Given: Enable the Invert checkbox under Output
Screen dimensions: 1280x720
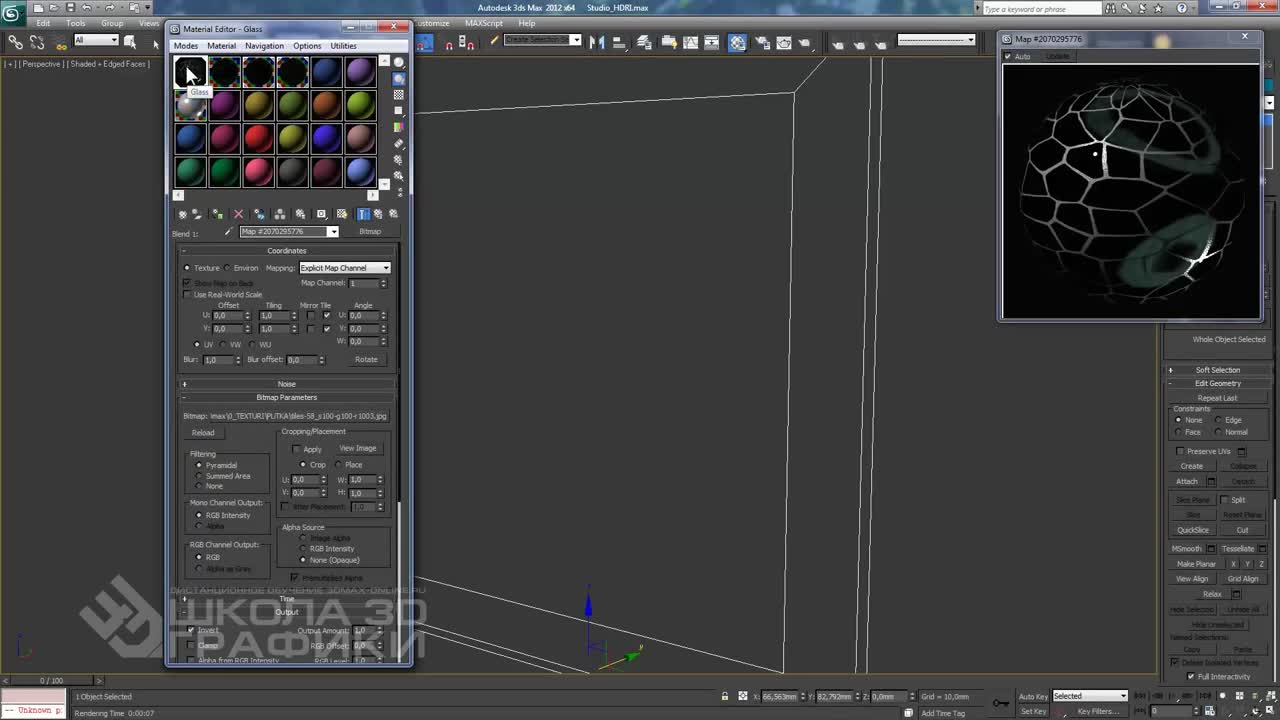Looking at the screenshot, I should [x=191, y=631].
